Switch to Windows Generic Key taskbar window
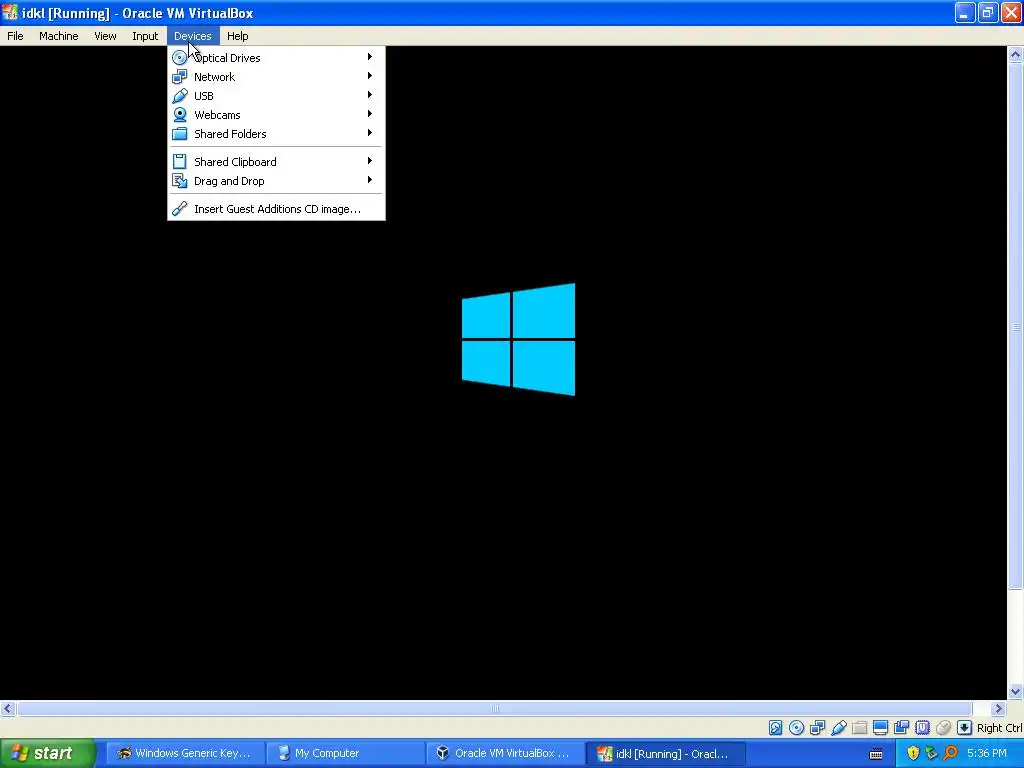This screenshot has width=1024, height=768. coord(185,753)
